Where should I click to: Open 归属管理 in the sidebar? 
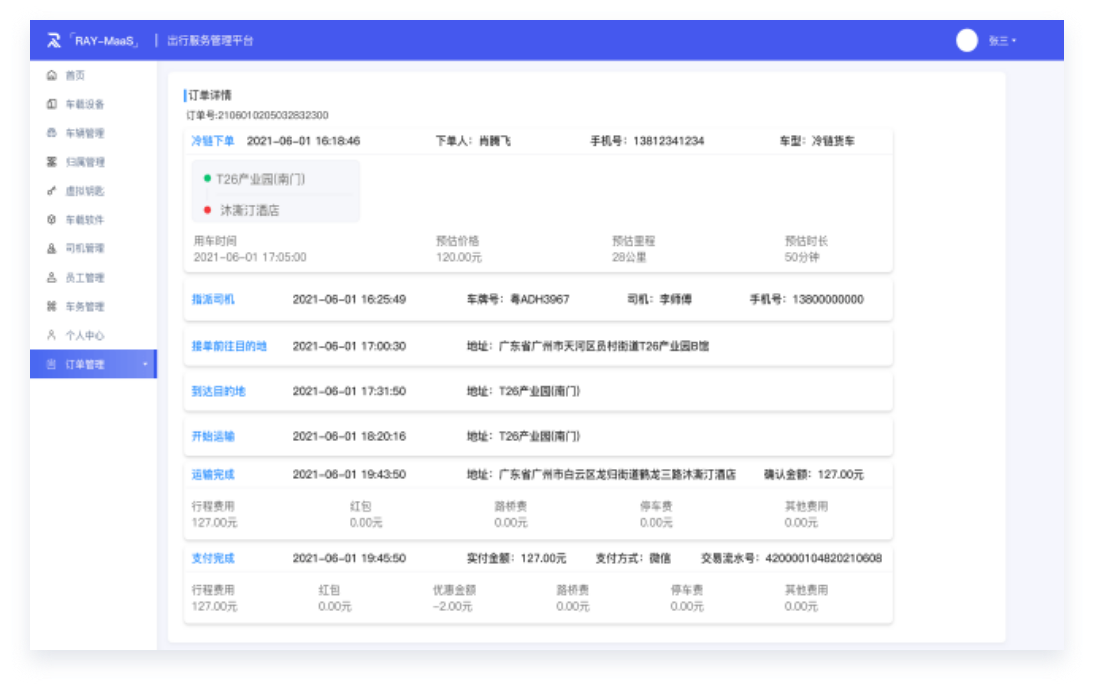(x=84, y=162)
